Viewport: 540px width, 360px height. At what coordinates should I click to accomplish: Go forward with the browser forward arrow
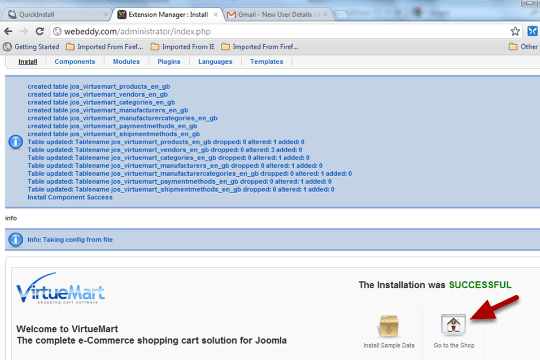coord(24,31)
